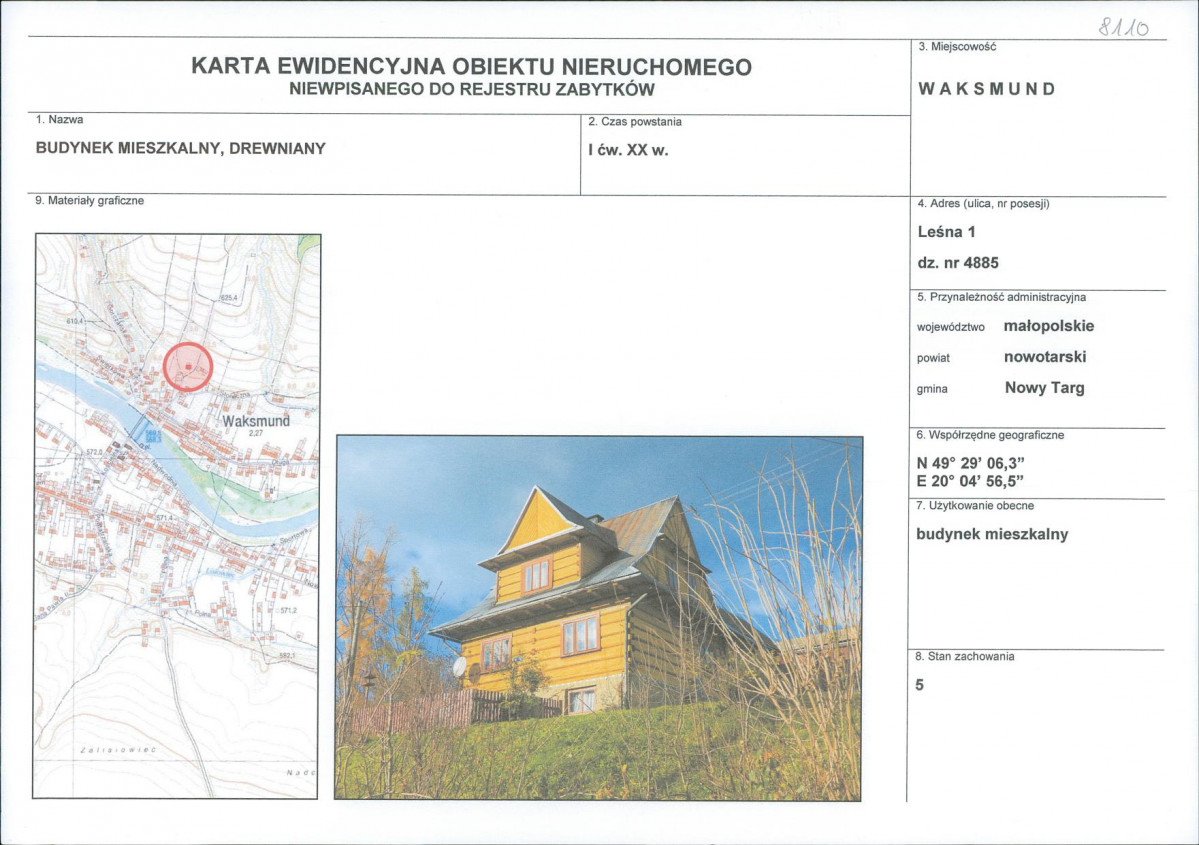Click the field label '1. Nazwa'
The height and width of the screenshot is (845, 1199).
click(x=60, y=120)
